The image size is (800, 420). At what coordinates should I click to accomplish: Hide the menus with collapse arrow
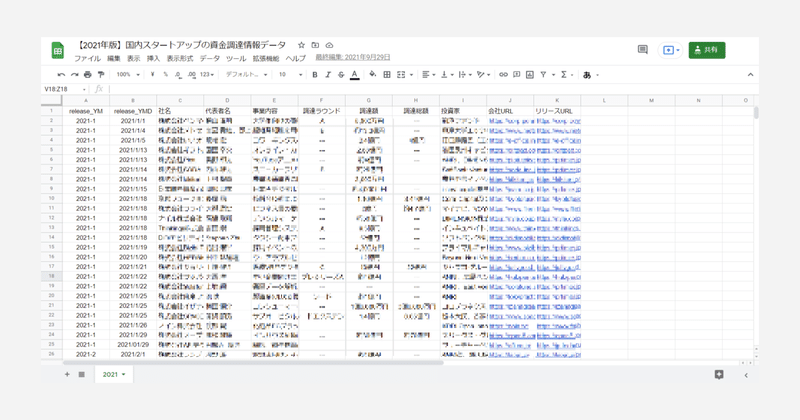(751, 75)
